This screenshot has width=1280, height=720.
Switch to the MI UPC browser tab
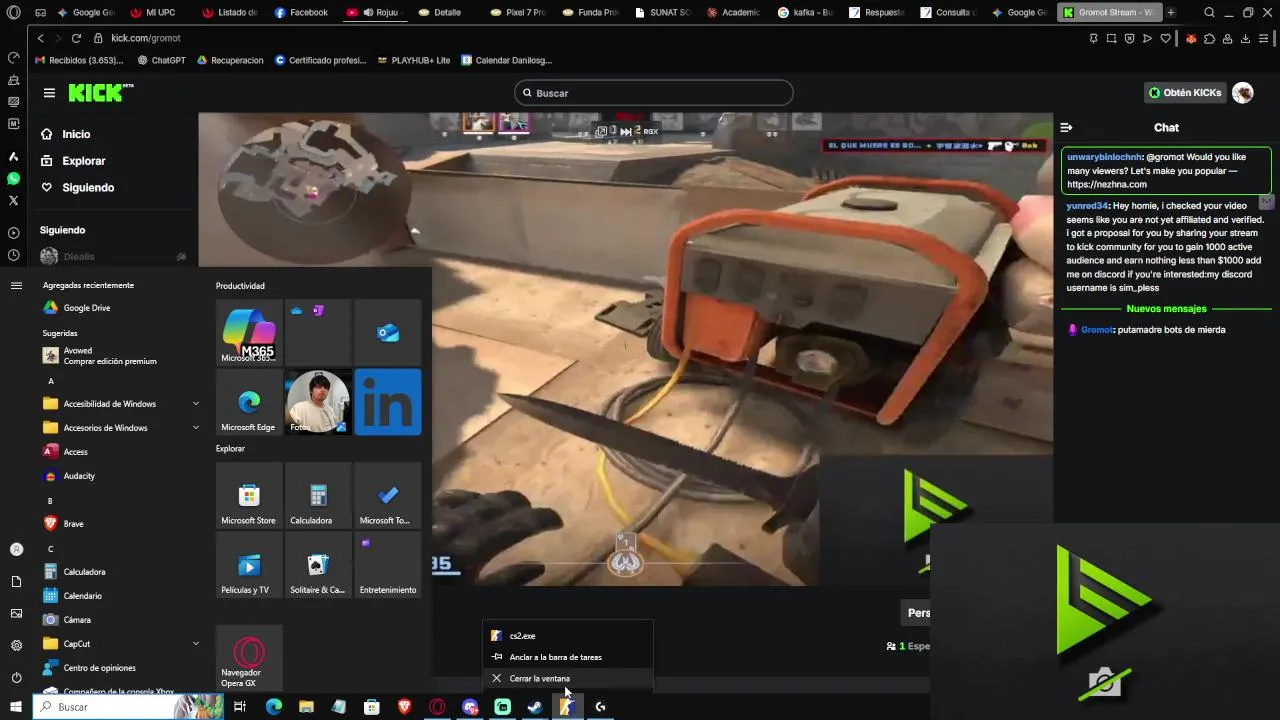click(155, 13)
